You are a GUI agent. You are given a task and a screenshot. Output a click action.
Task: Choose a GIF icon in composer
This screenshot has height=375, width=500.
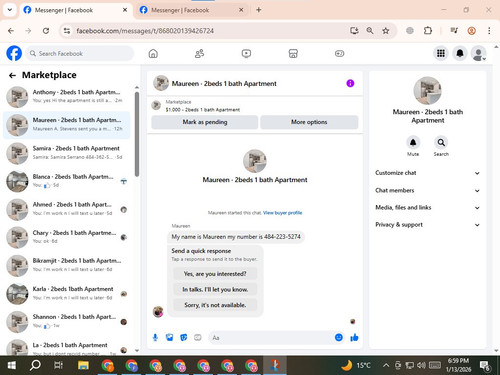pyautogui.click(x=198, y=338)
